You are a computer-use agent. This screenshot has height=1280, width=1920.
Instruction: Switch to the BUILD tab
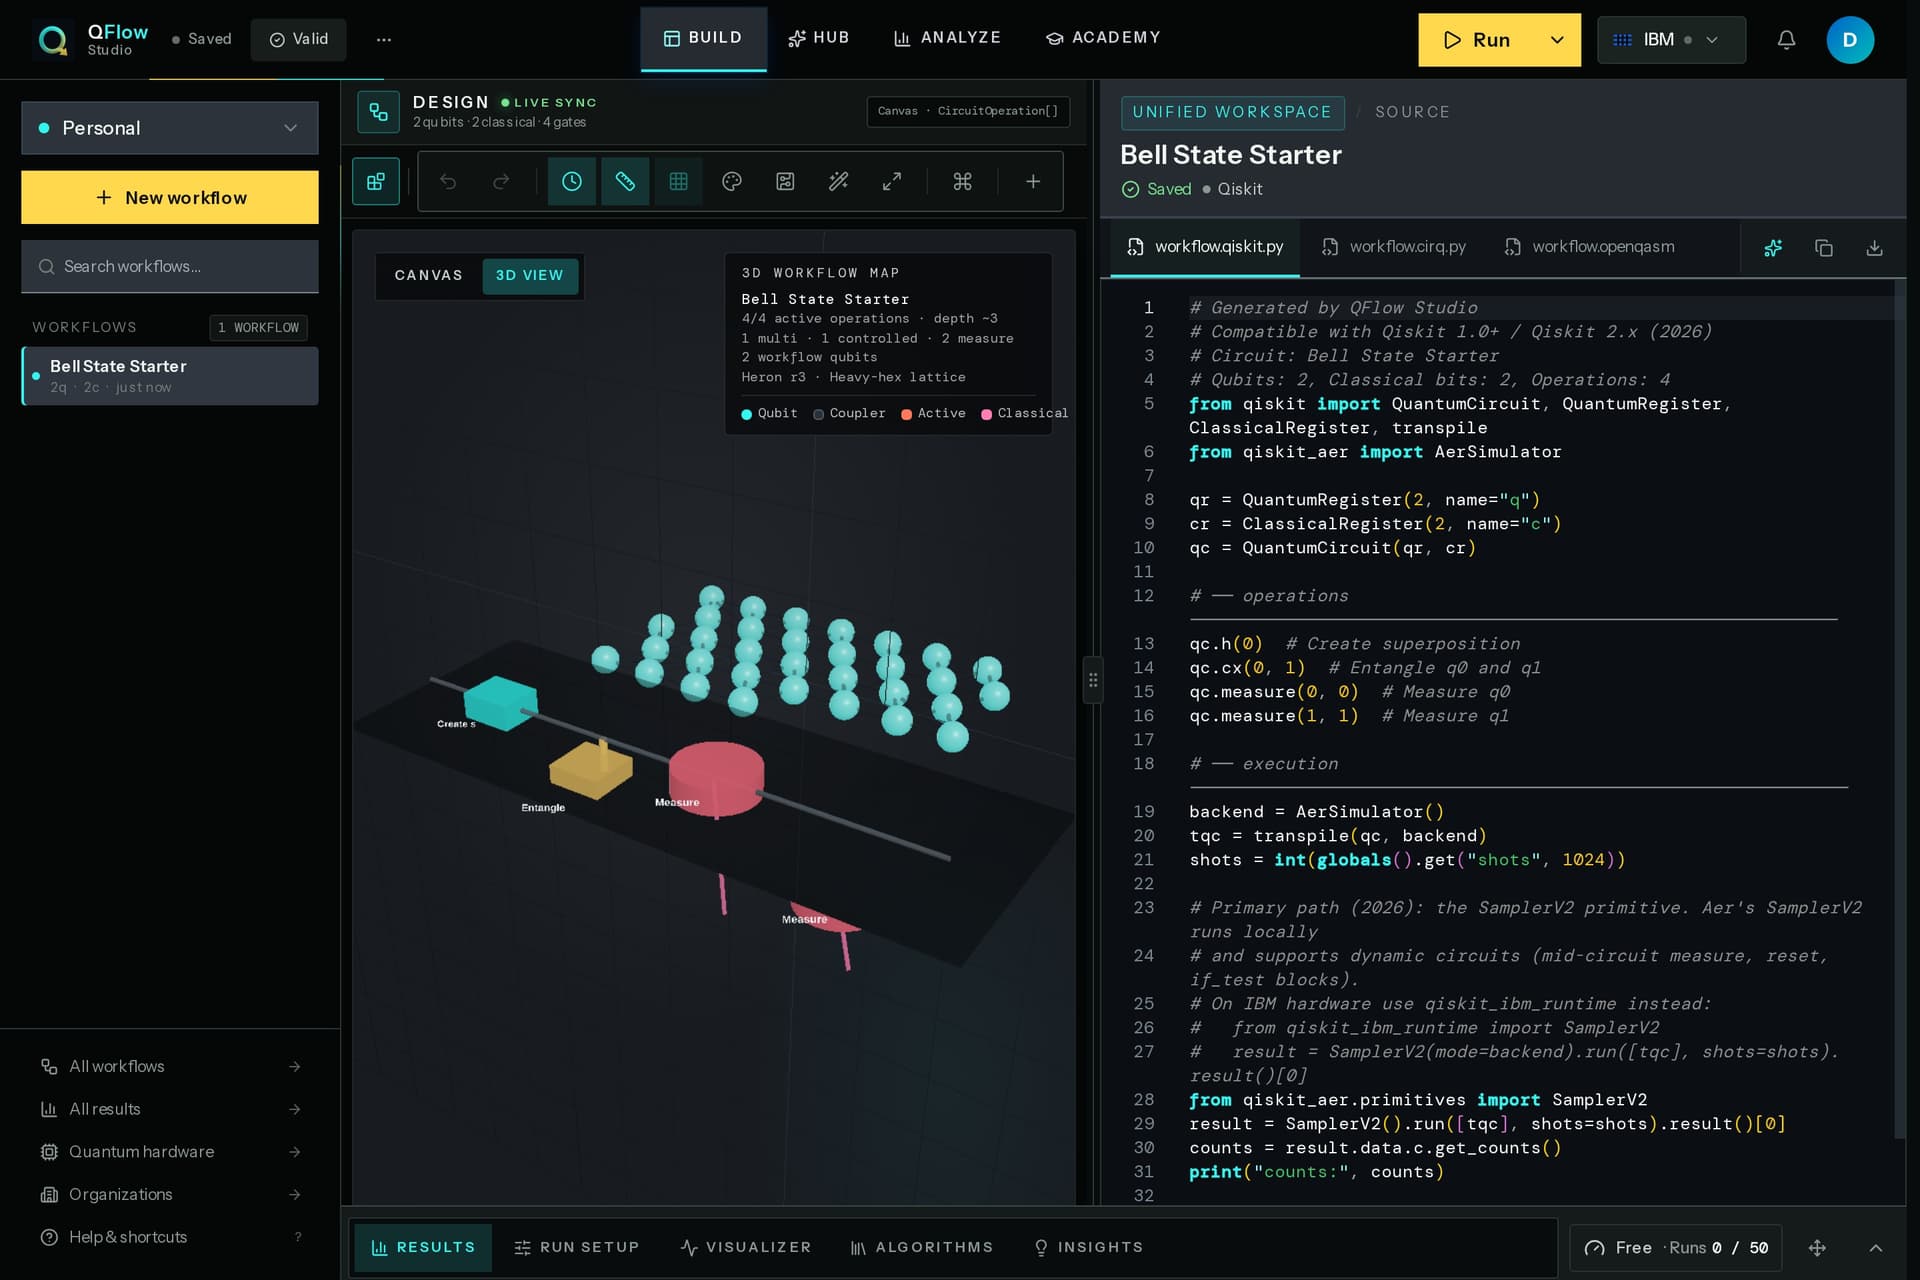(x=703, y=38)
